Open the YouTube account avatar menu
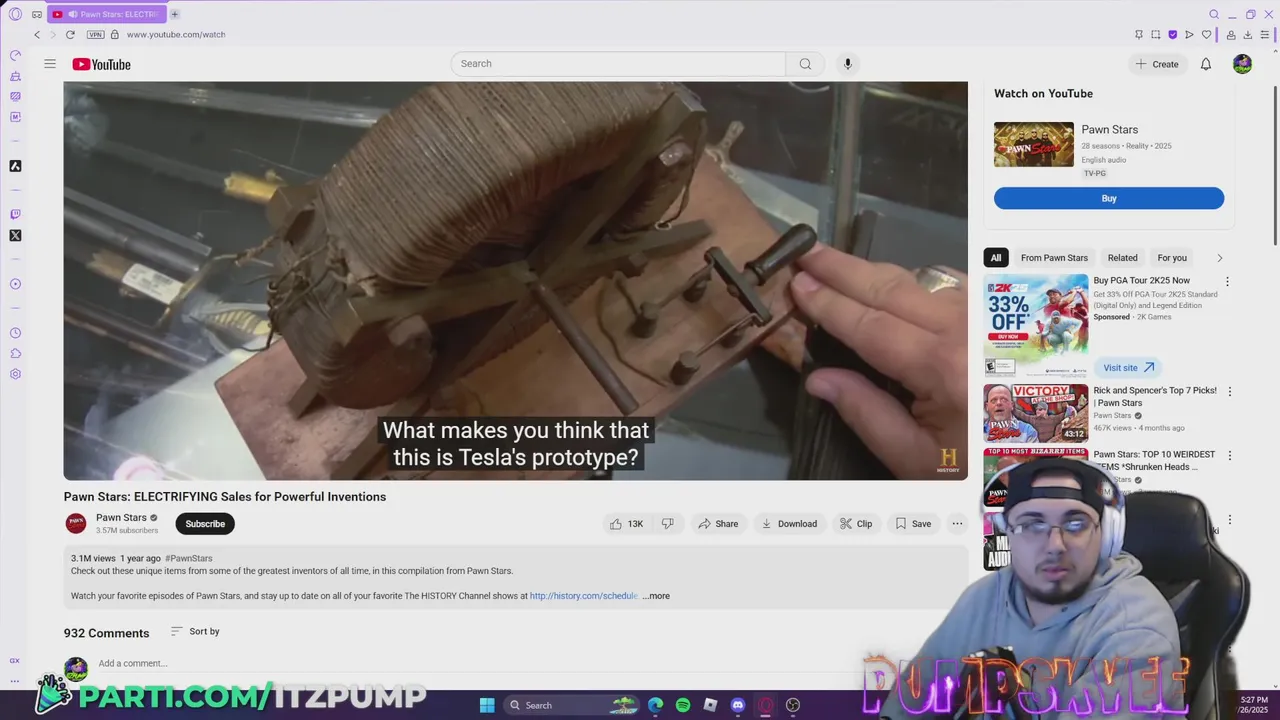The width and height of the screenshot is (1280, 720). point(1242,64)
